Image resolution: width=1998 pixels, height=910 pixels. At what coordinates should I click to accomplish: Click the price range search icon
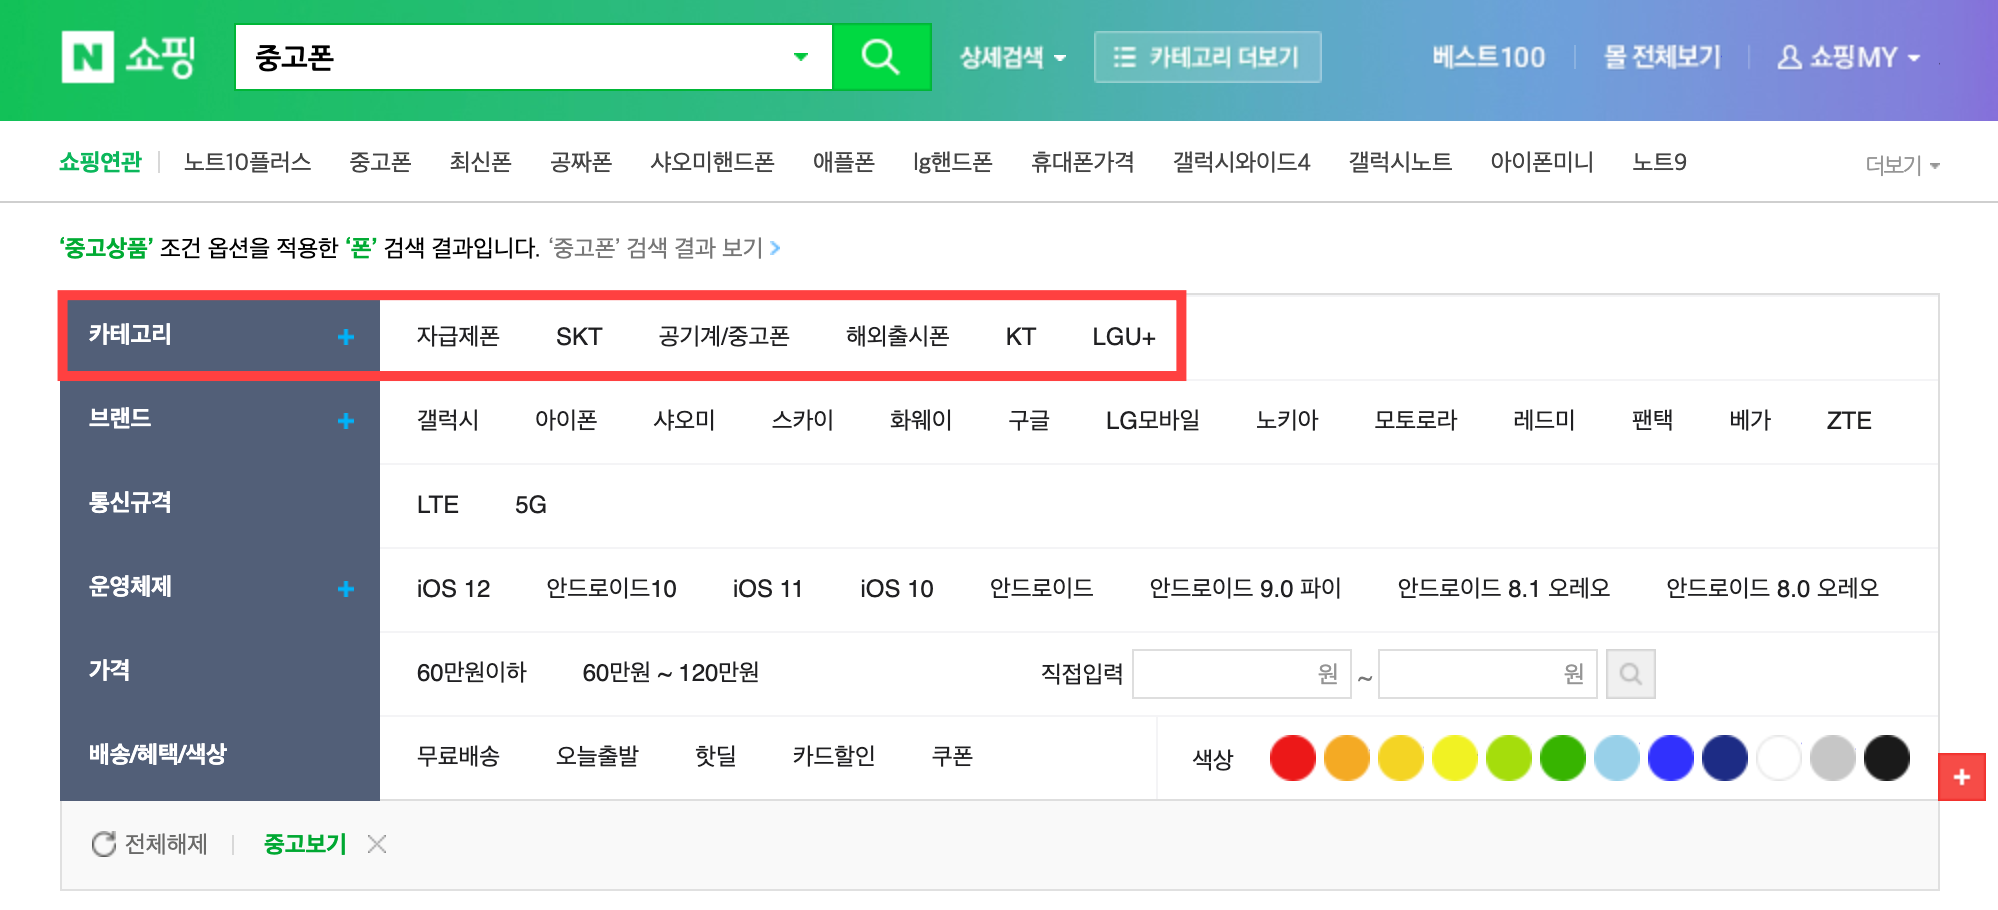tap(1630, 674)
